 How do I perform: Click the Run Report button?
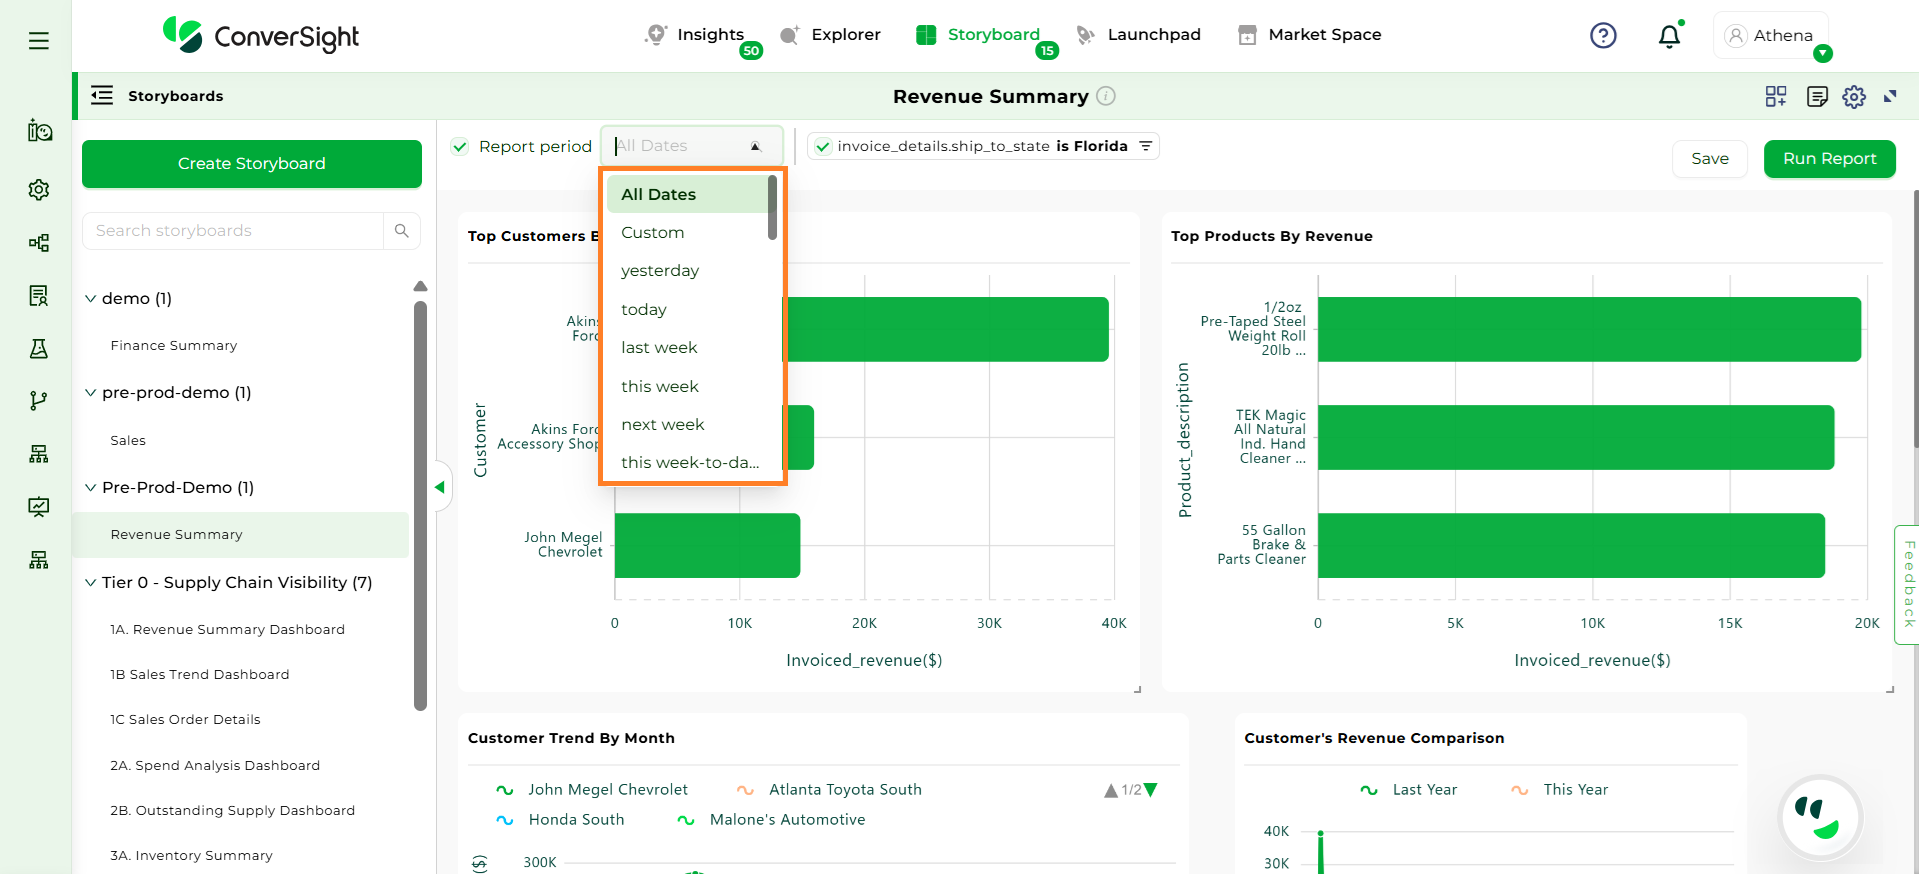coord(1829,159)
